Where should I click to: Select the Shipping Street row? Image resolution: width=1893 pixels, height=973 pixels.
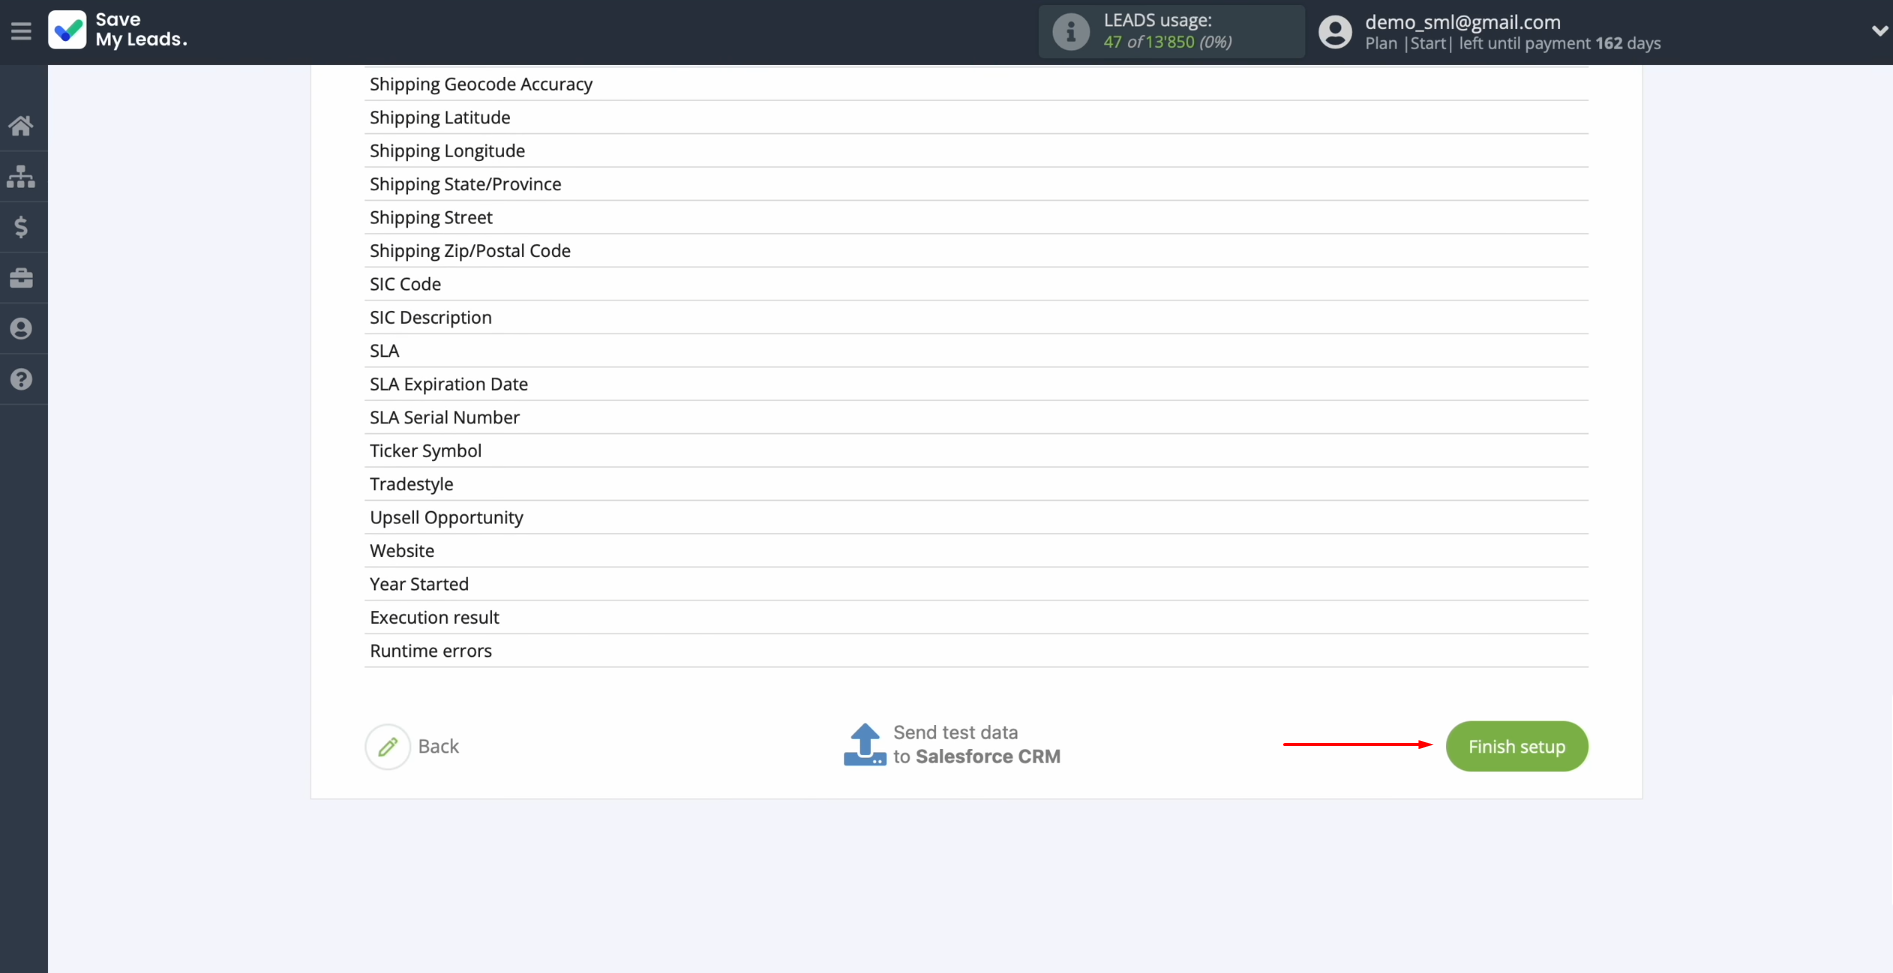[976, 217]
